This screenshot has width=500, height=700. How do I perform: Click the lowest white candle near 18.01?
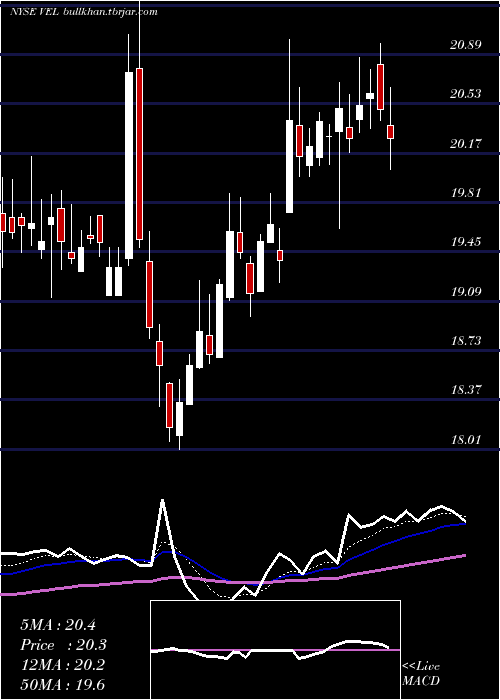tap(179, 419)
